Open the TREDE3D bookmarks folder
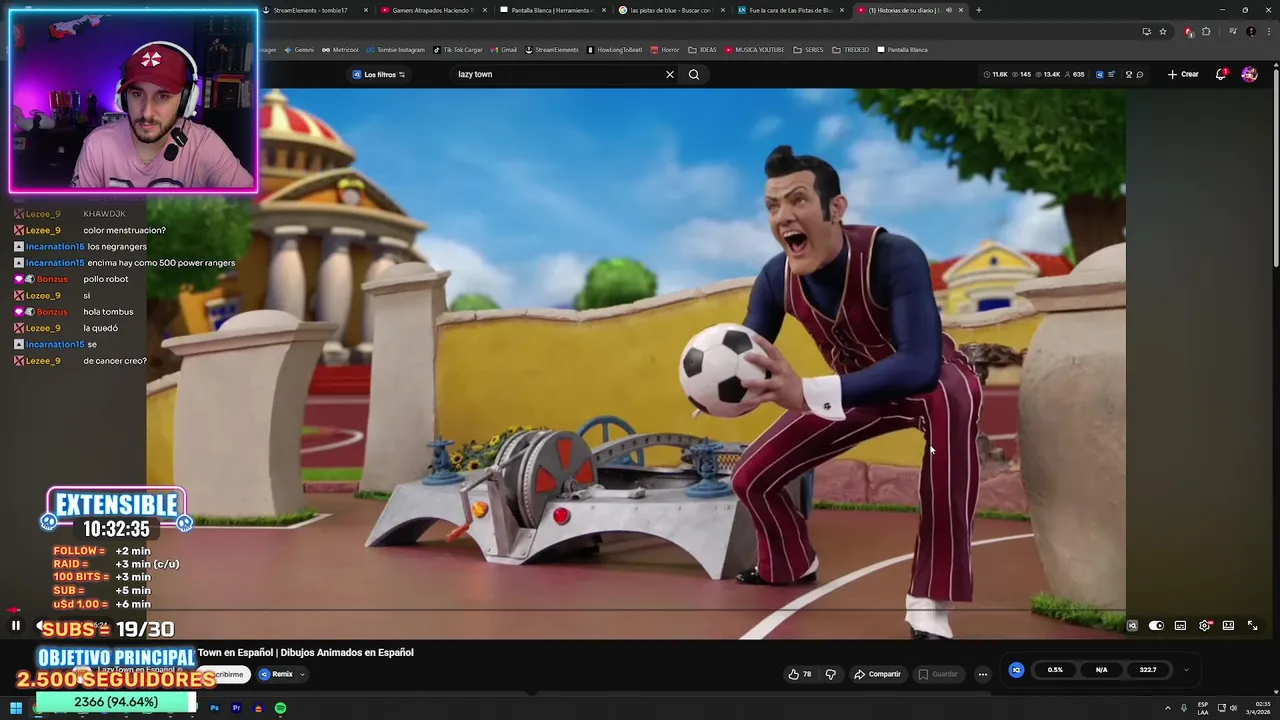The image size is (1280, 720). (x=851, y=49)
